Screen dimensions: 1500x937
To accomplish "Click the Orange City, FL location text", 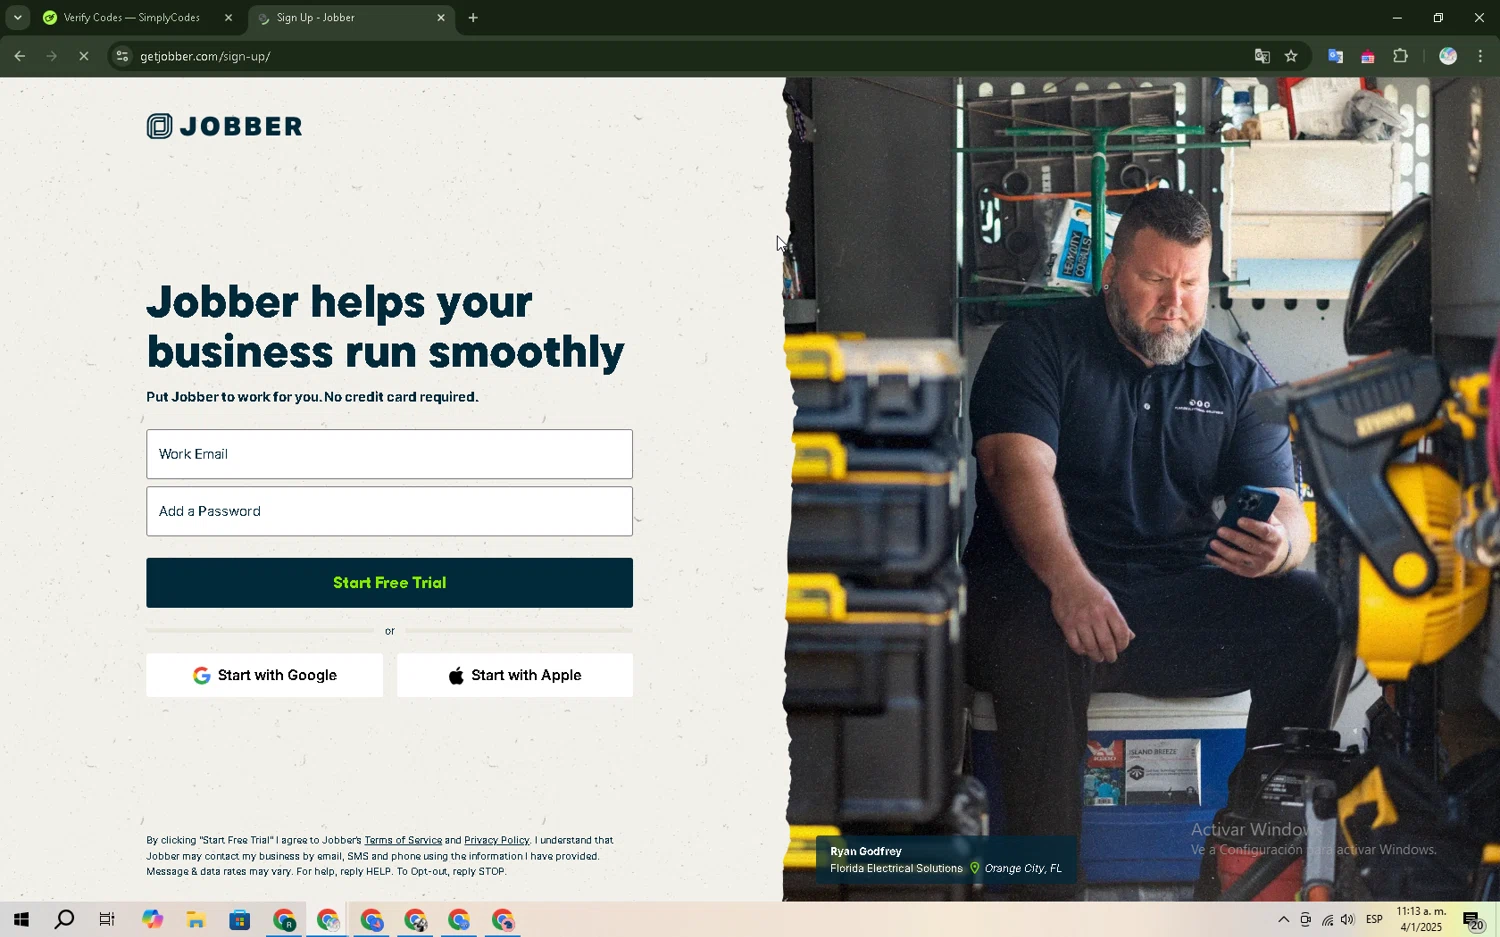I will (x=1023, y=869).
